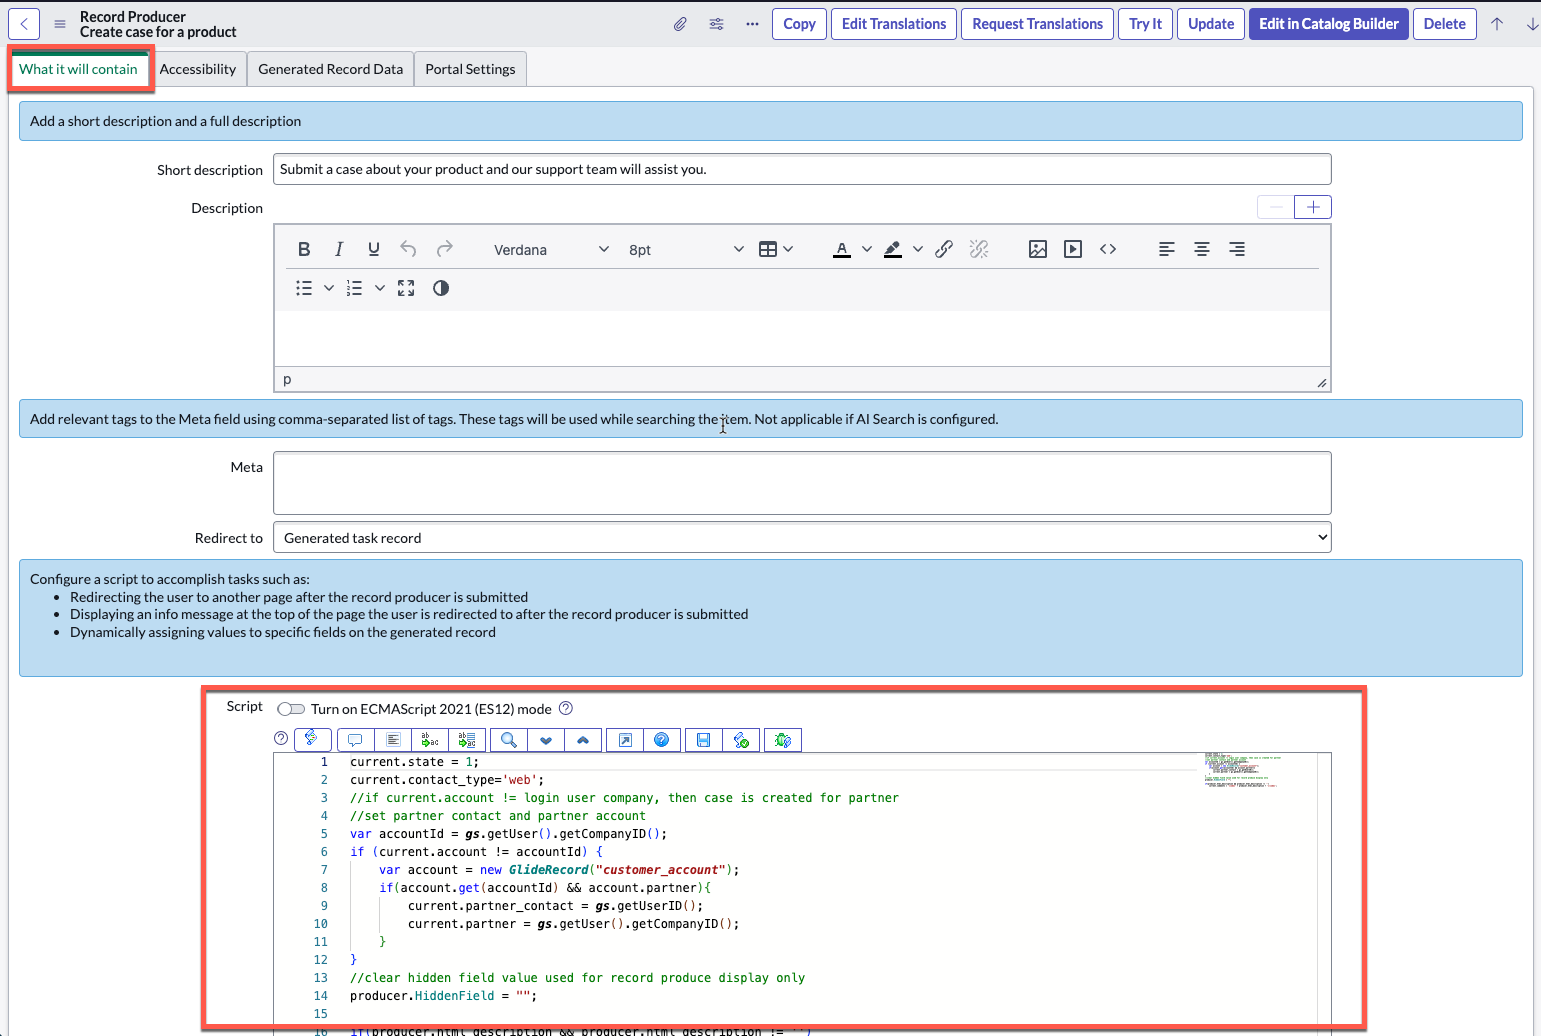Switch to What it will contain tab
The image size is (1541, 1036).
(79, 69)
